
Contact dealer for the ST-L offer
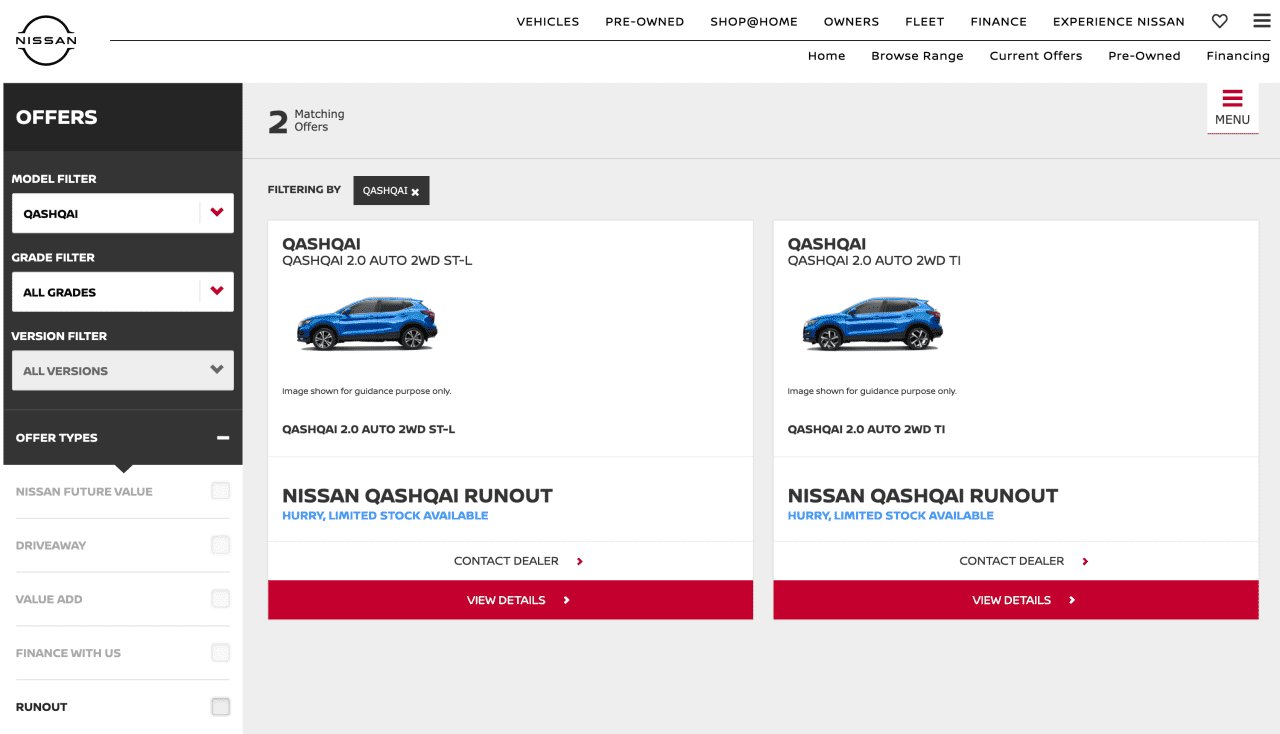tap(510, 561)
